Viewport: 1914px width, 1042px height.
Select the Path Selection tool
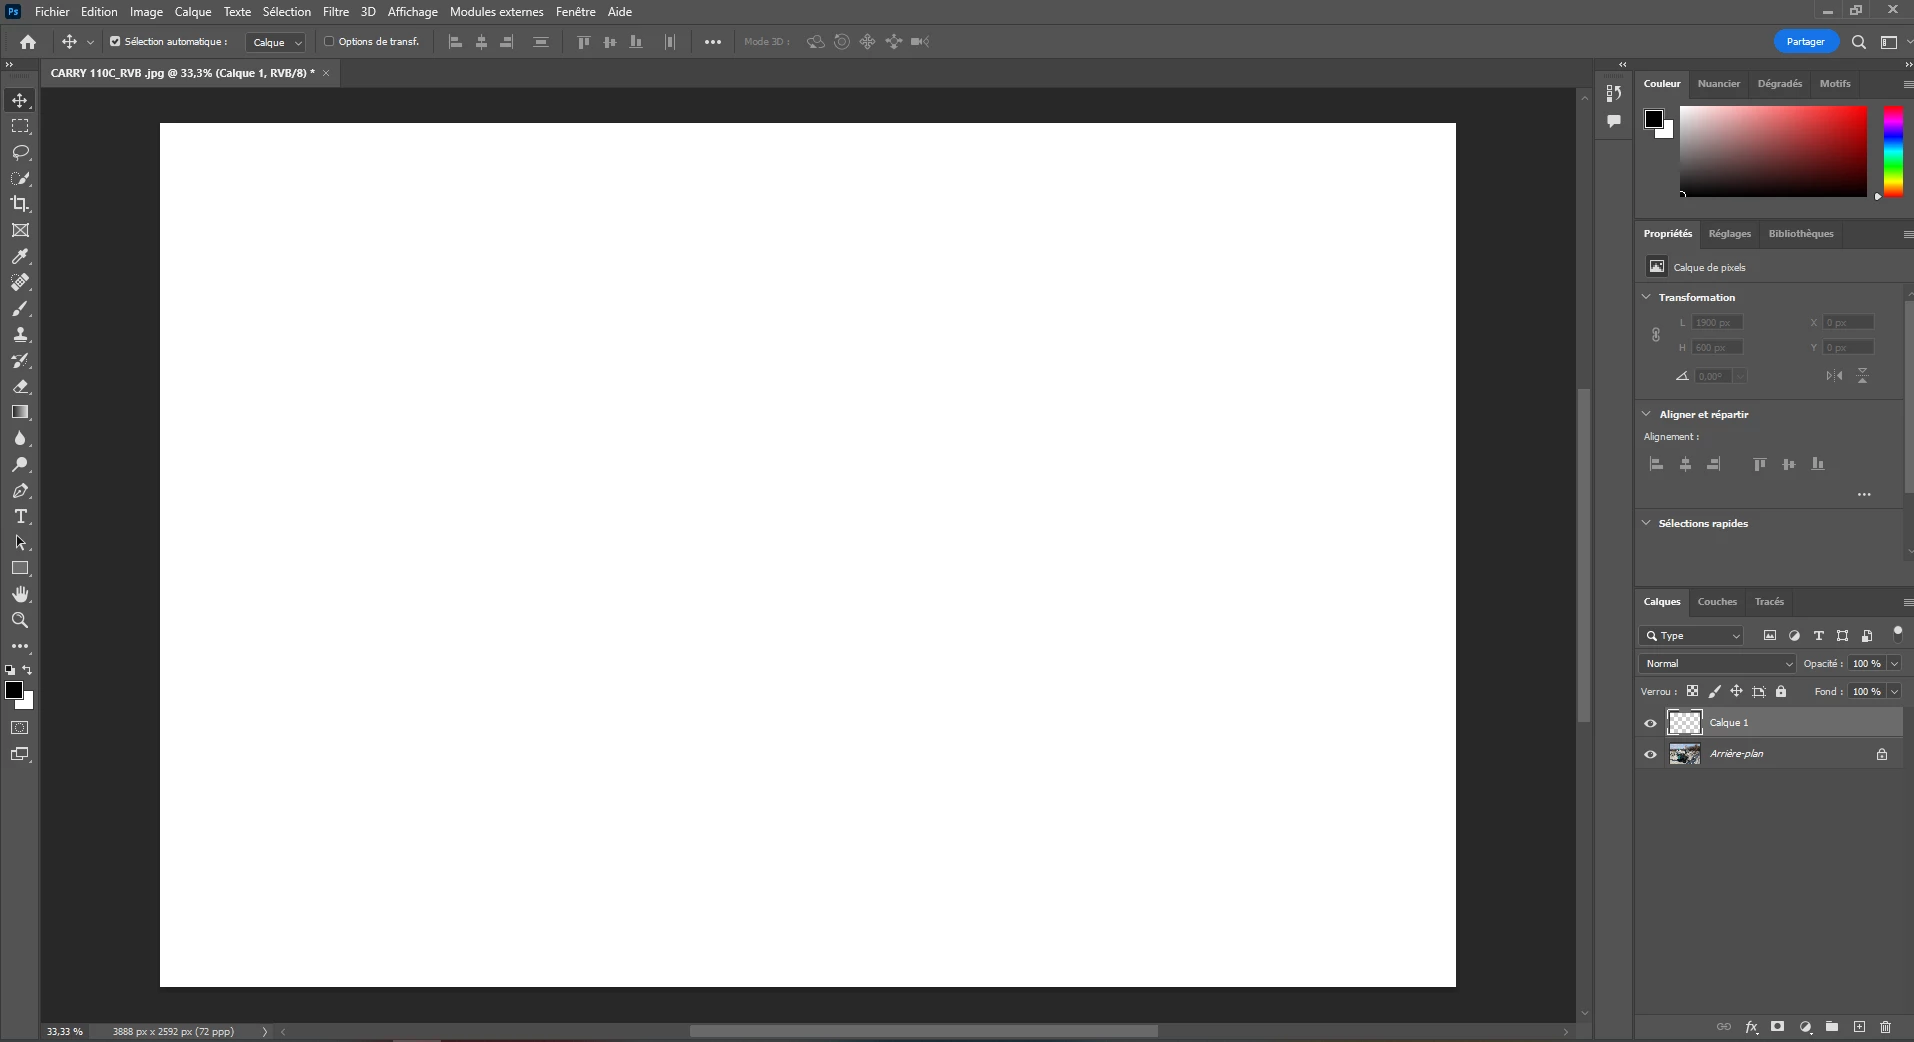[20, 542]
